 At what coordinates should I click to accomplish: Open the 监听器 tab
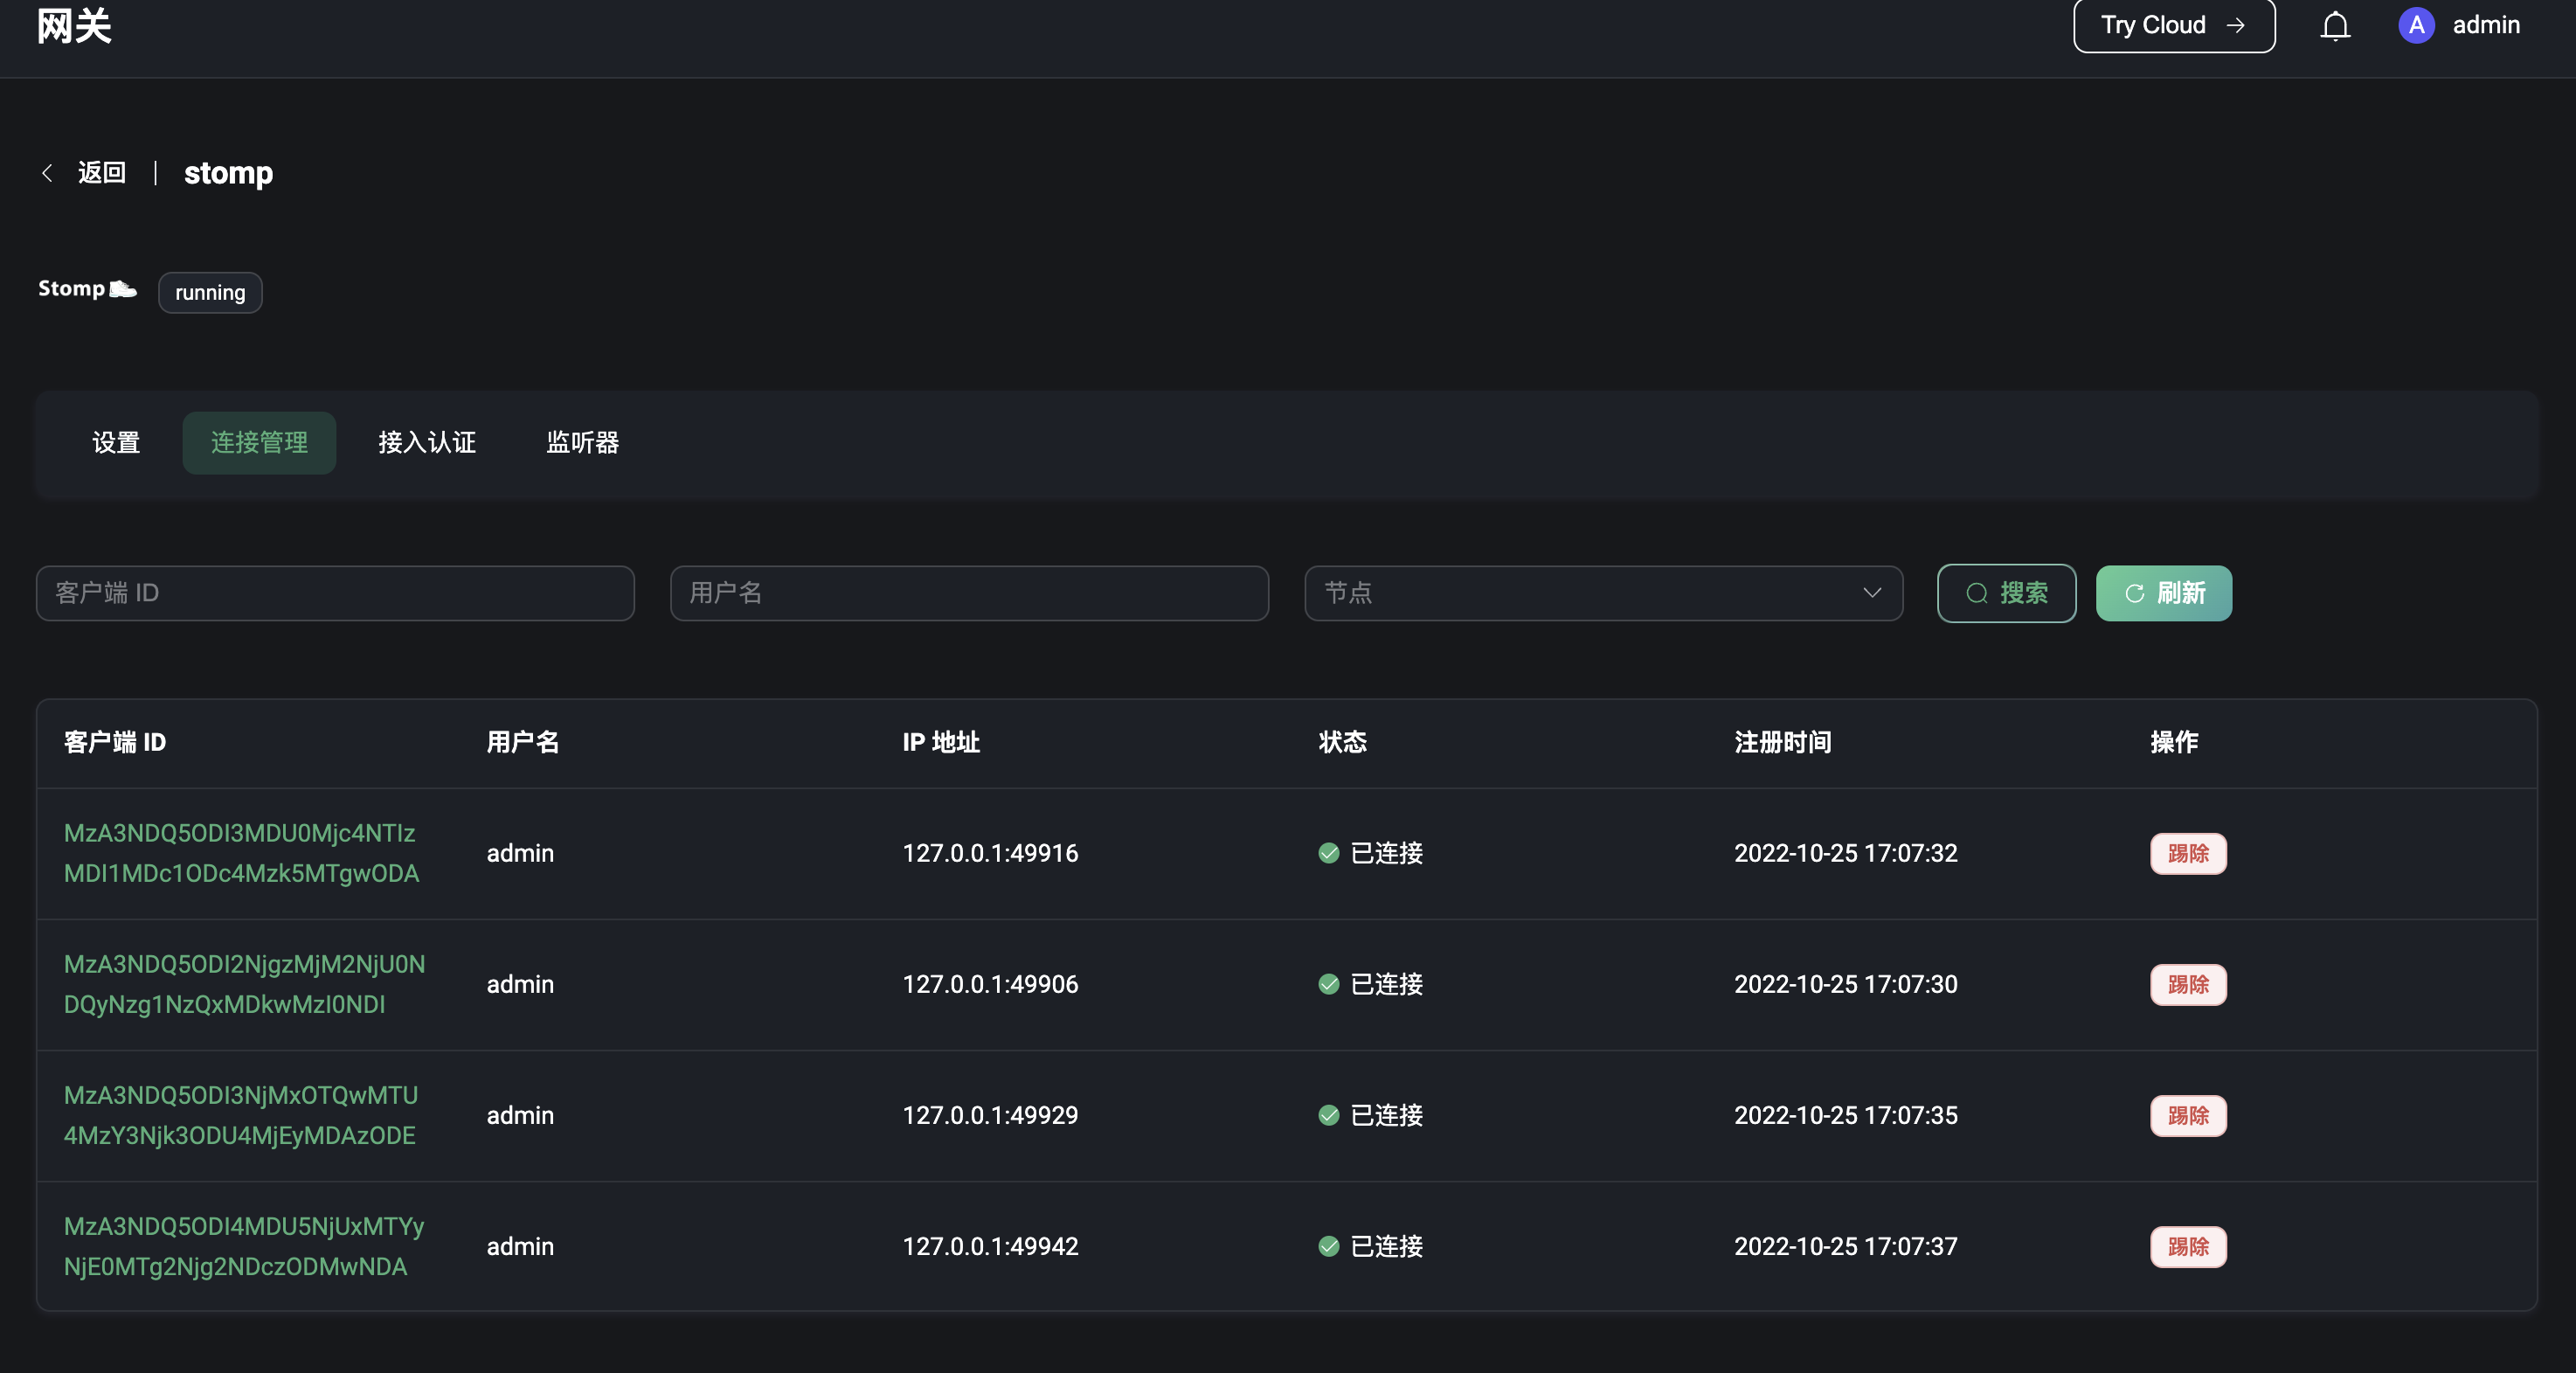tap(583, 443)
